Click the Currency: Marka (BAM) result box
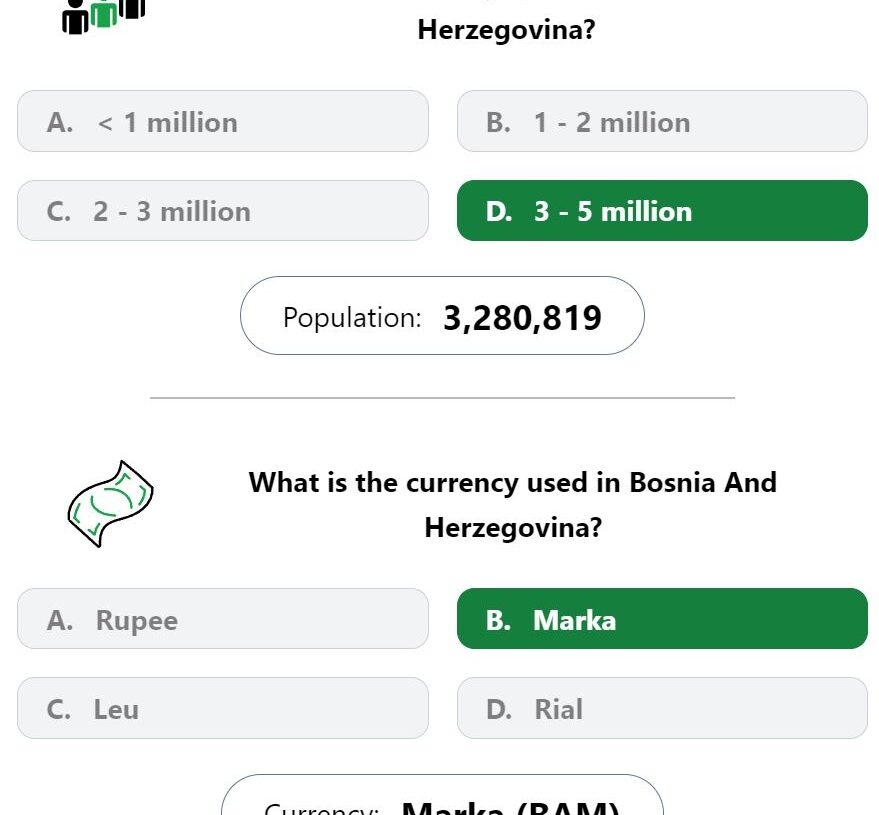The width and height of the screenshot is (879, 815). point(442,795)
